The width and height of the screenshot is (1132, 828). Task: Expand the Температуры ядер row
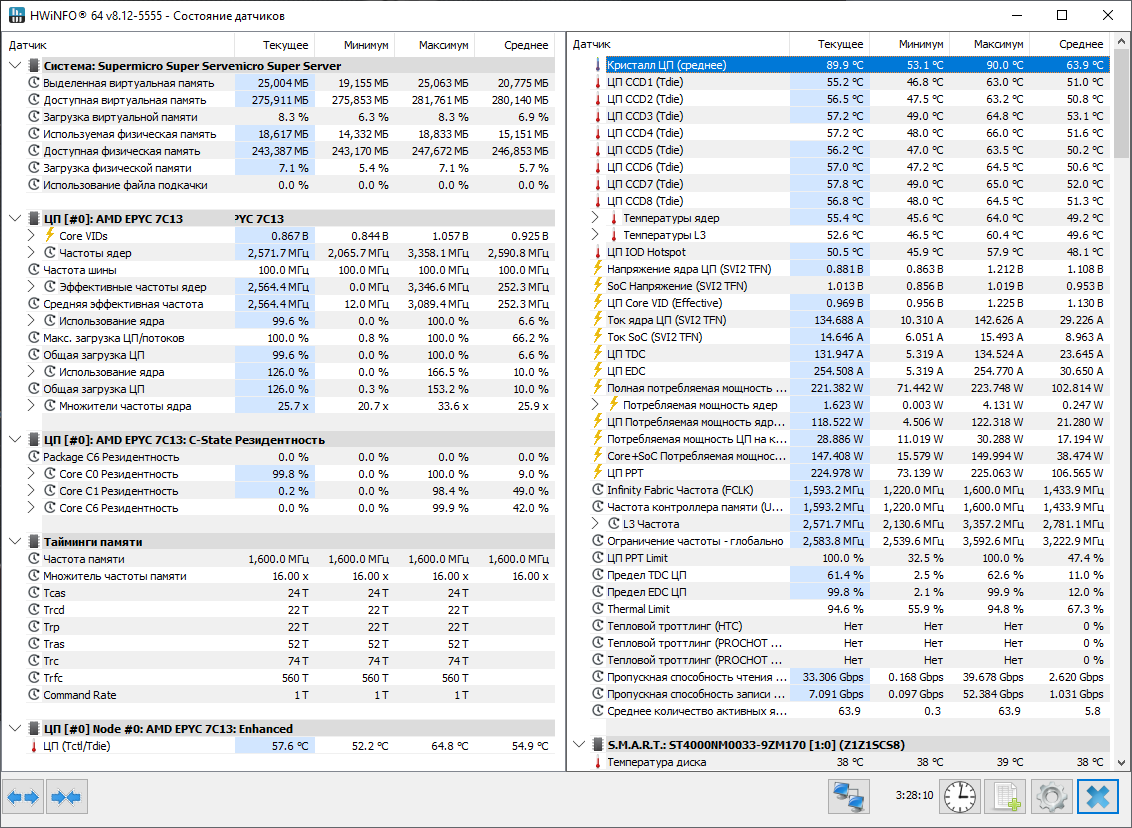(595, 217)
